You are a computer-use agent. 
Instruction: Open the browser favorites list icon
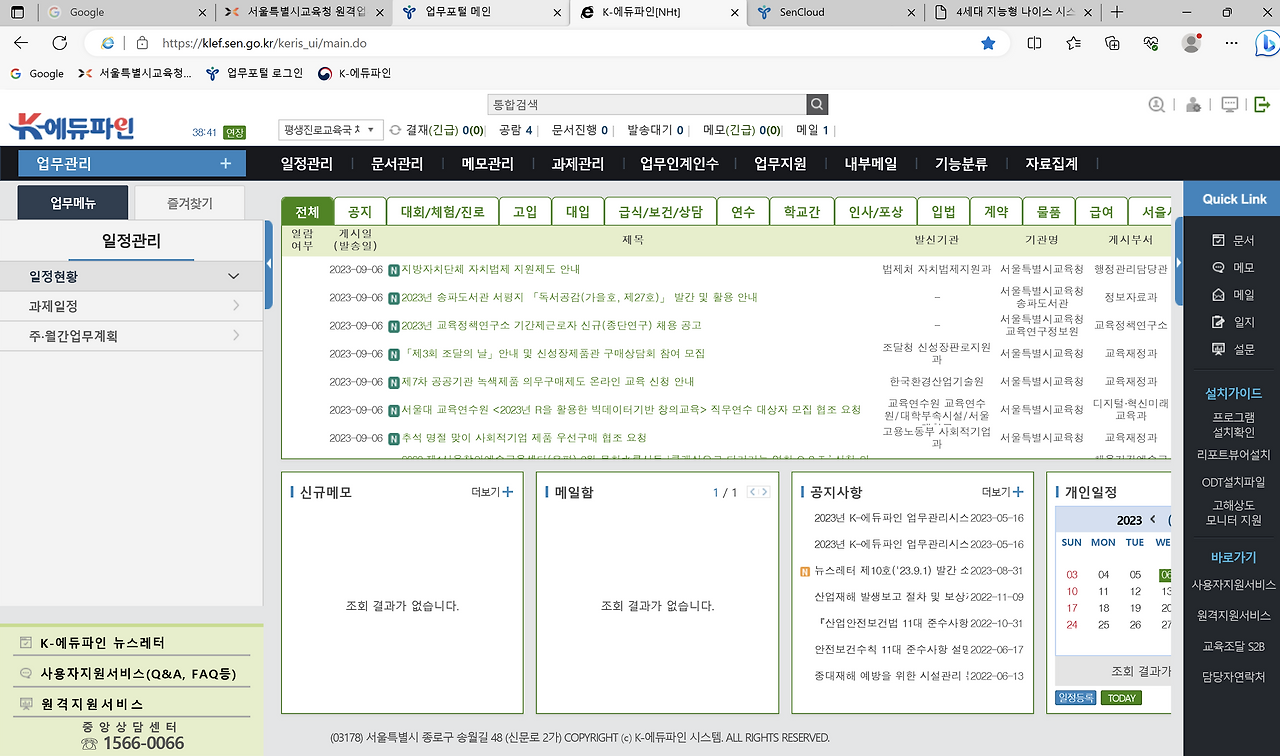[x=1074, y=43]
